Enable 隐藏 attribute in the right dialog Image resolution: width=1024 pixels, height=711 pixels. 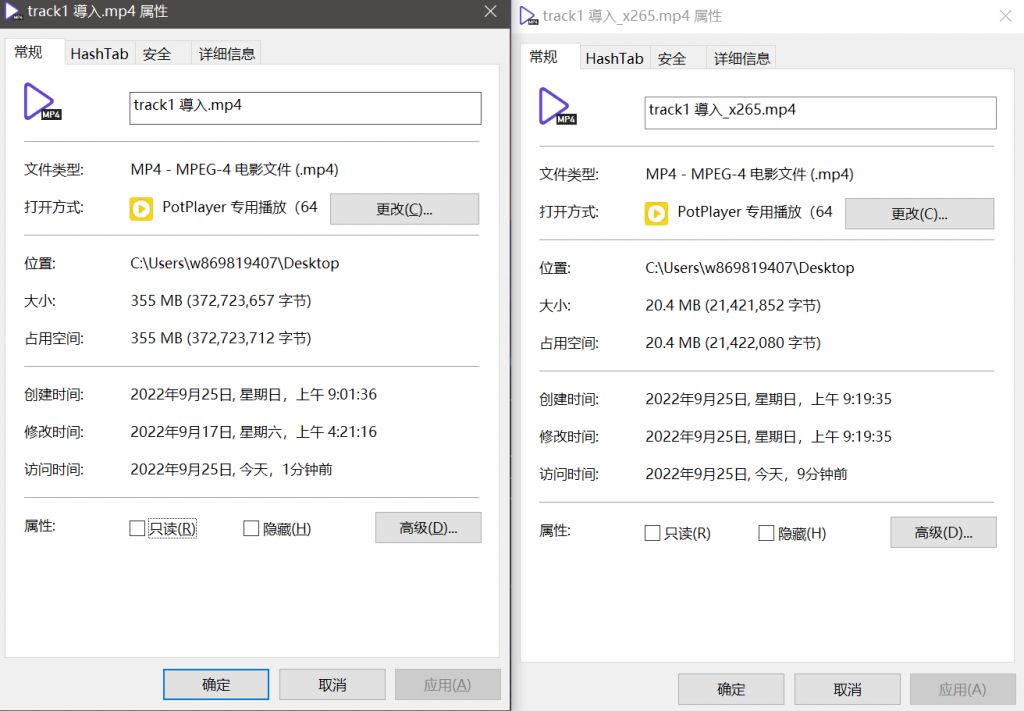click(766, 533)
